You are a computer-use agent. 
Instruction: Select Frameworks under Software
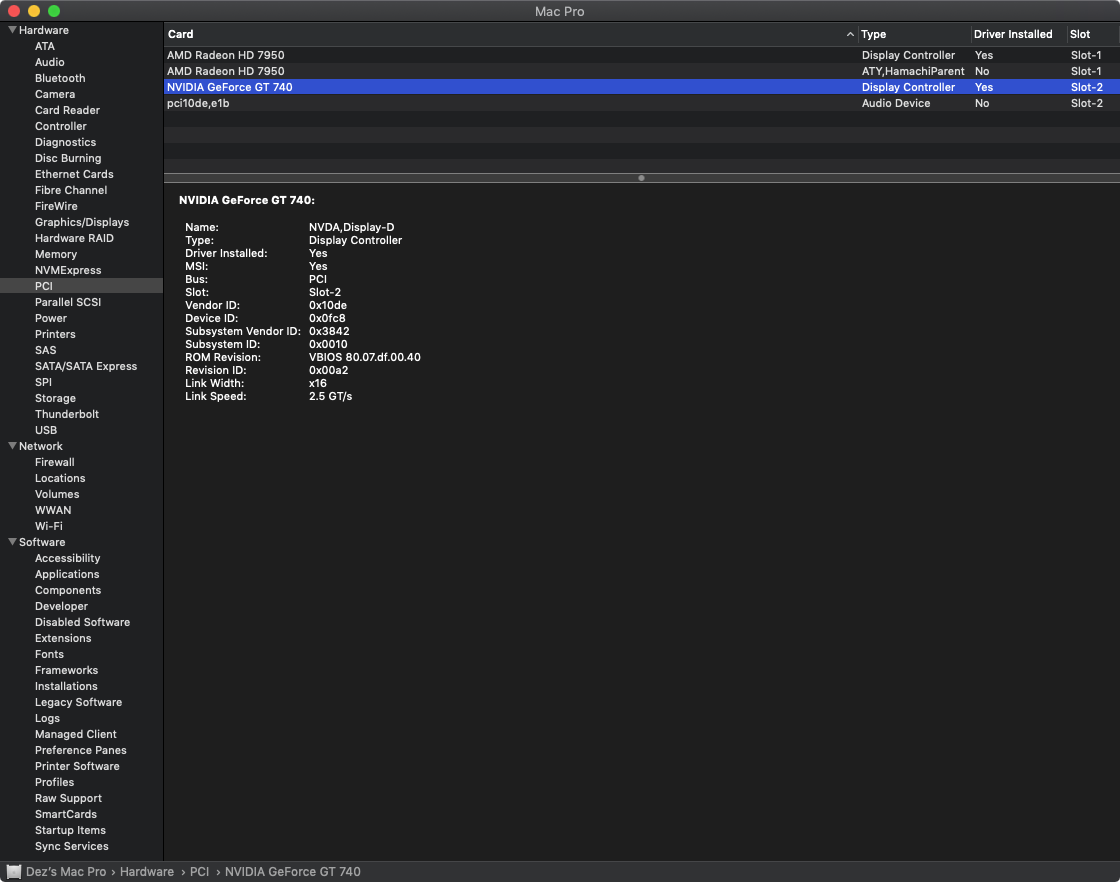pyautogui.click(x=66, y=670)
